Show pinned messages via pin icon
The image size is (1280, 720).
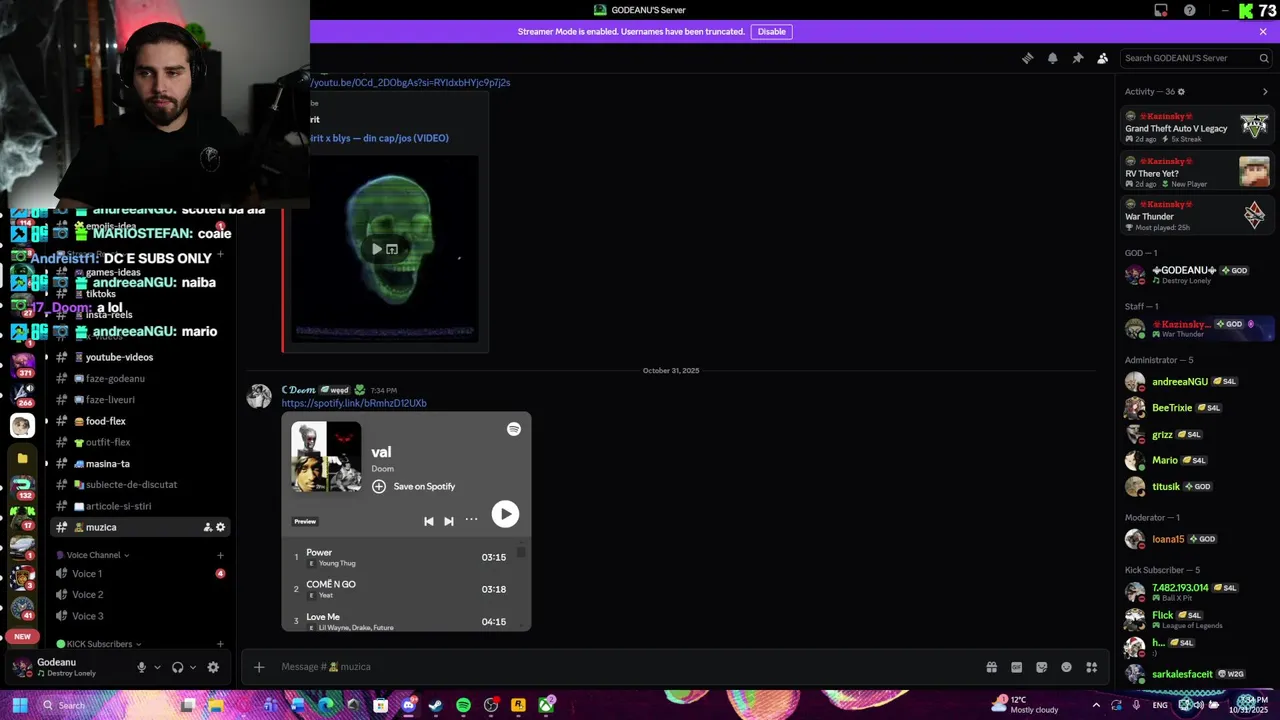click(x=1077, y=58)
